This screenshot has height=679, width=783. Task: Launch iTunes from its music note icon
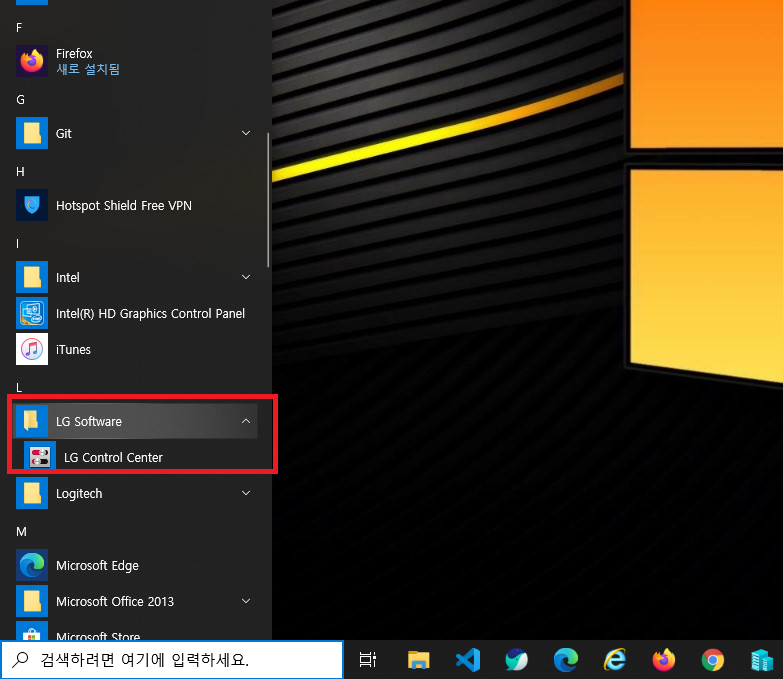32,349
